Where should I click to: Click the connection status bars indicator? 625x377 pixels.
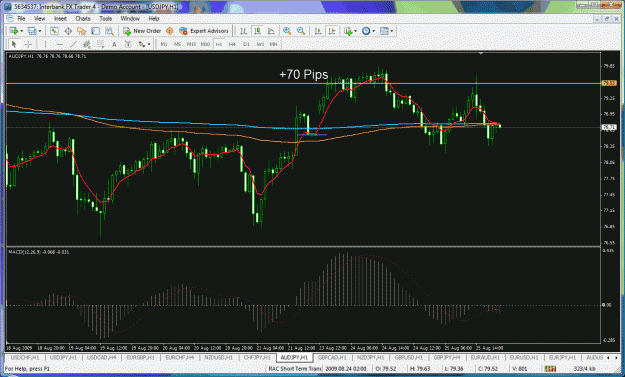[550, 369]
